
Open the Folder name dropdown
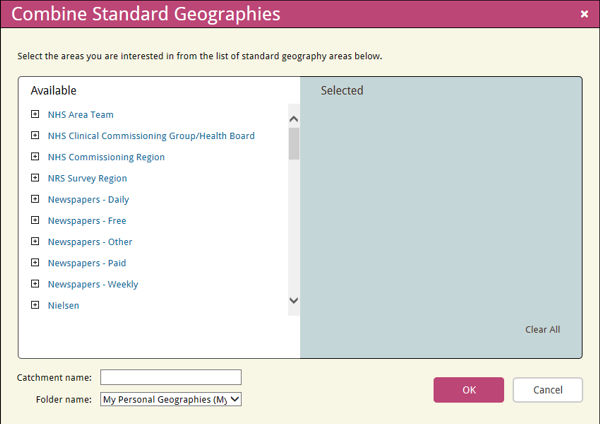(171, 399)
